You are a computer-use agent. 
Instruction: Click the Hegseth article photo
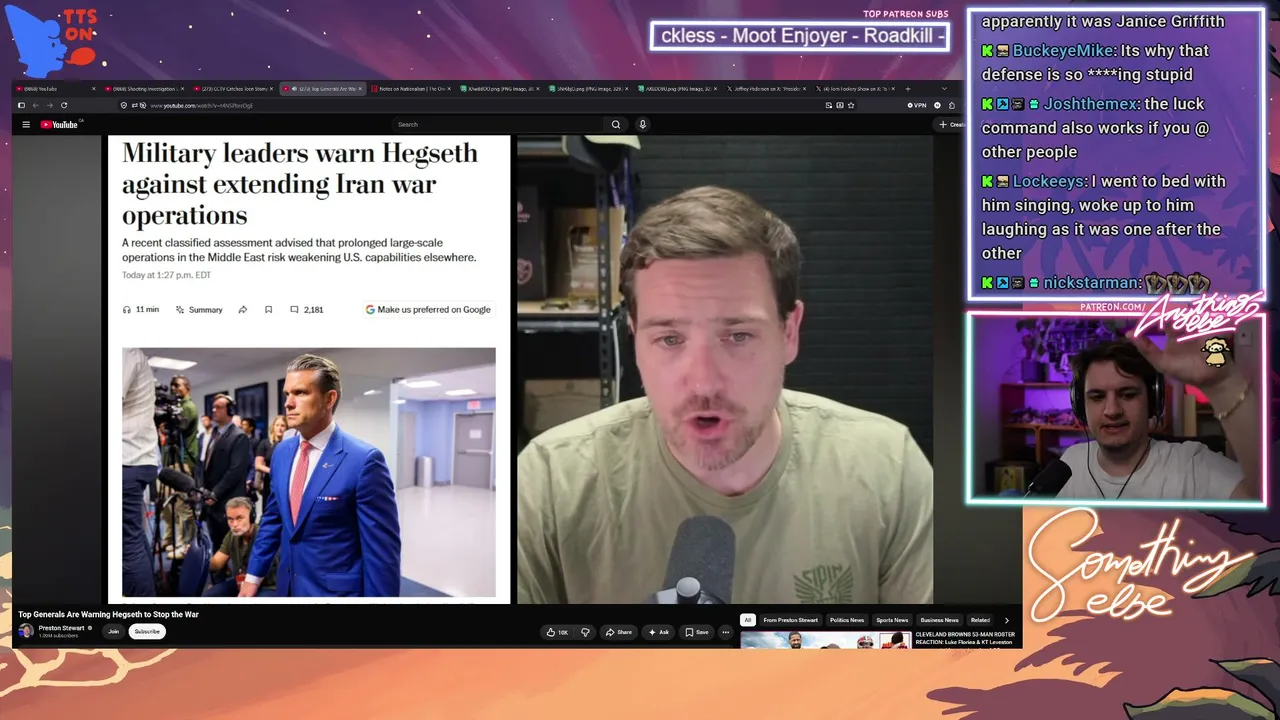click(x=309, y=472)
